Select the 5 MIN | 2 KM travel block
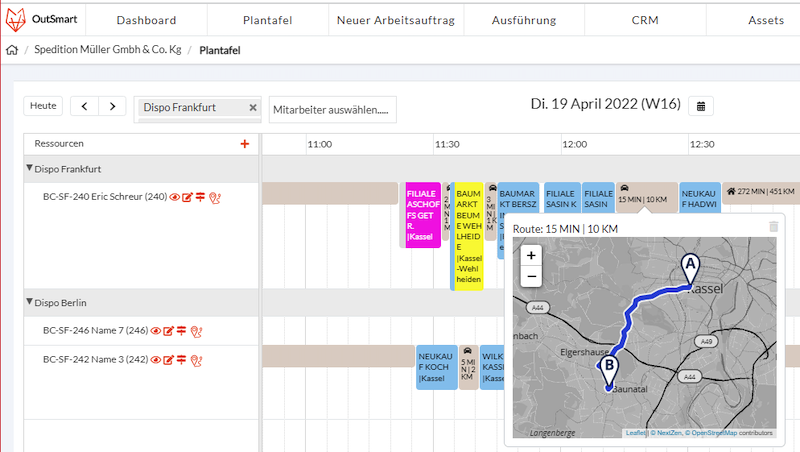800x452 pixels. pyautogui.click(x=468, y=367)
